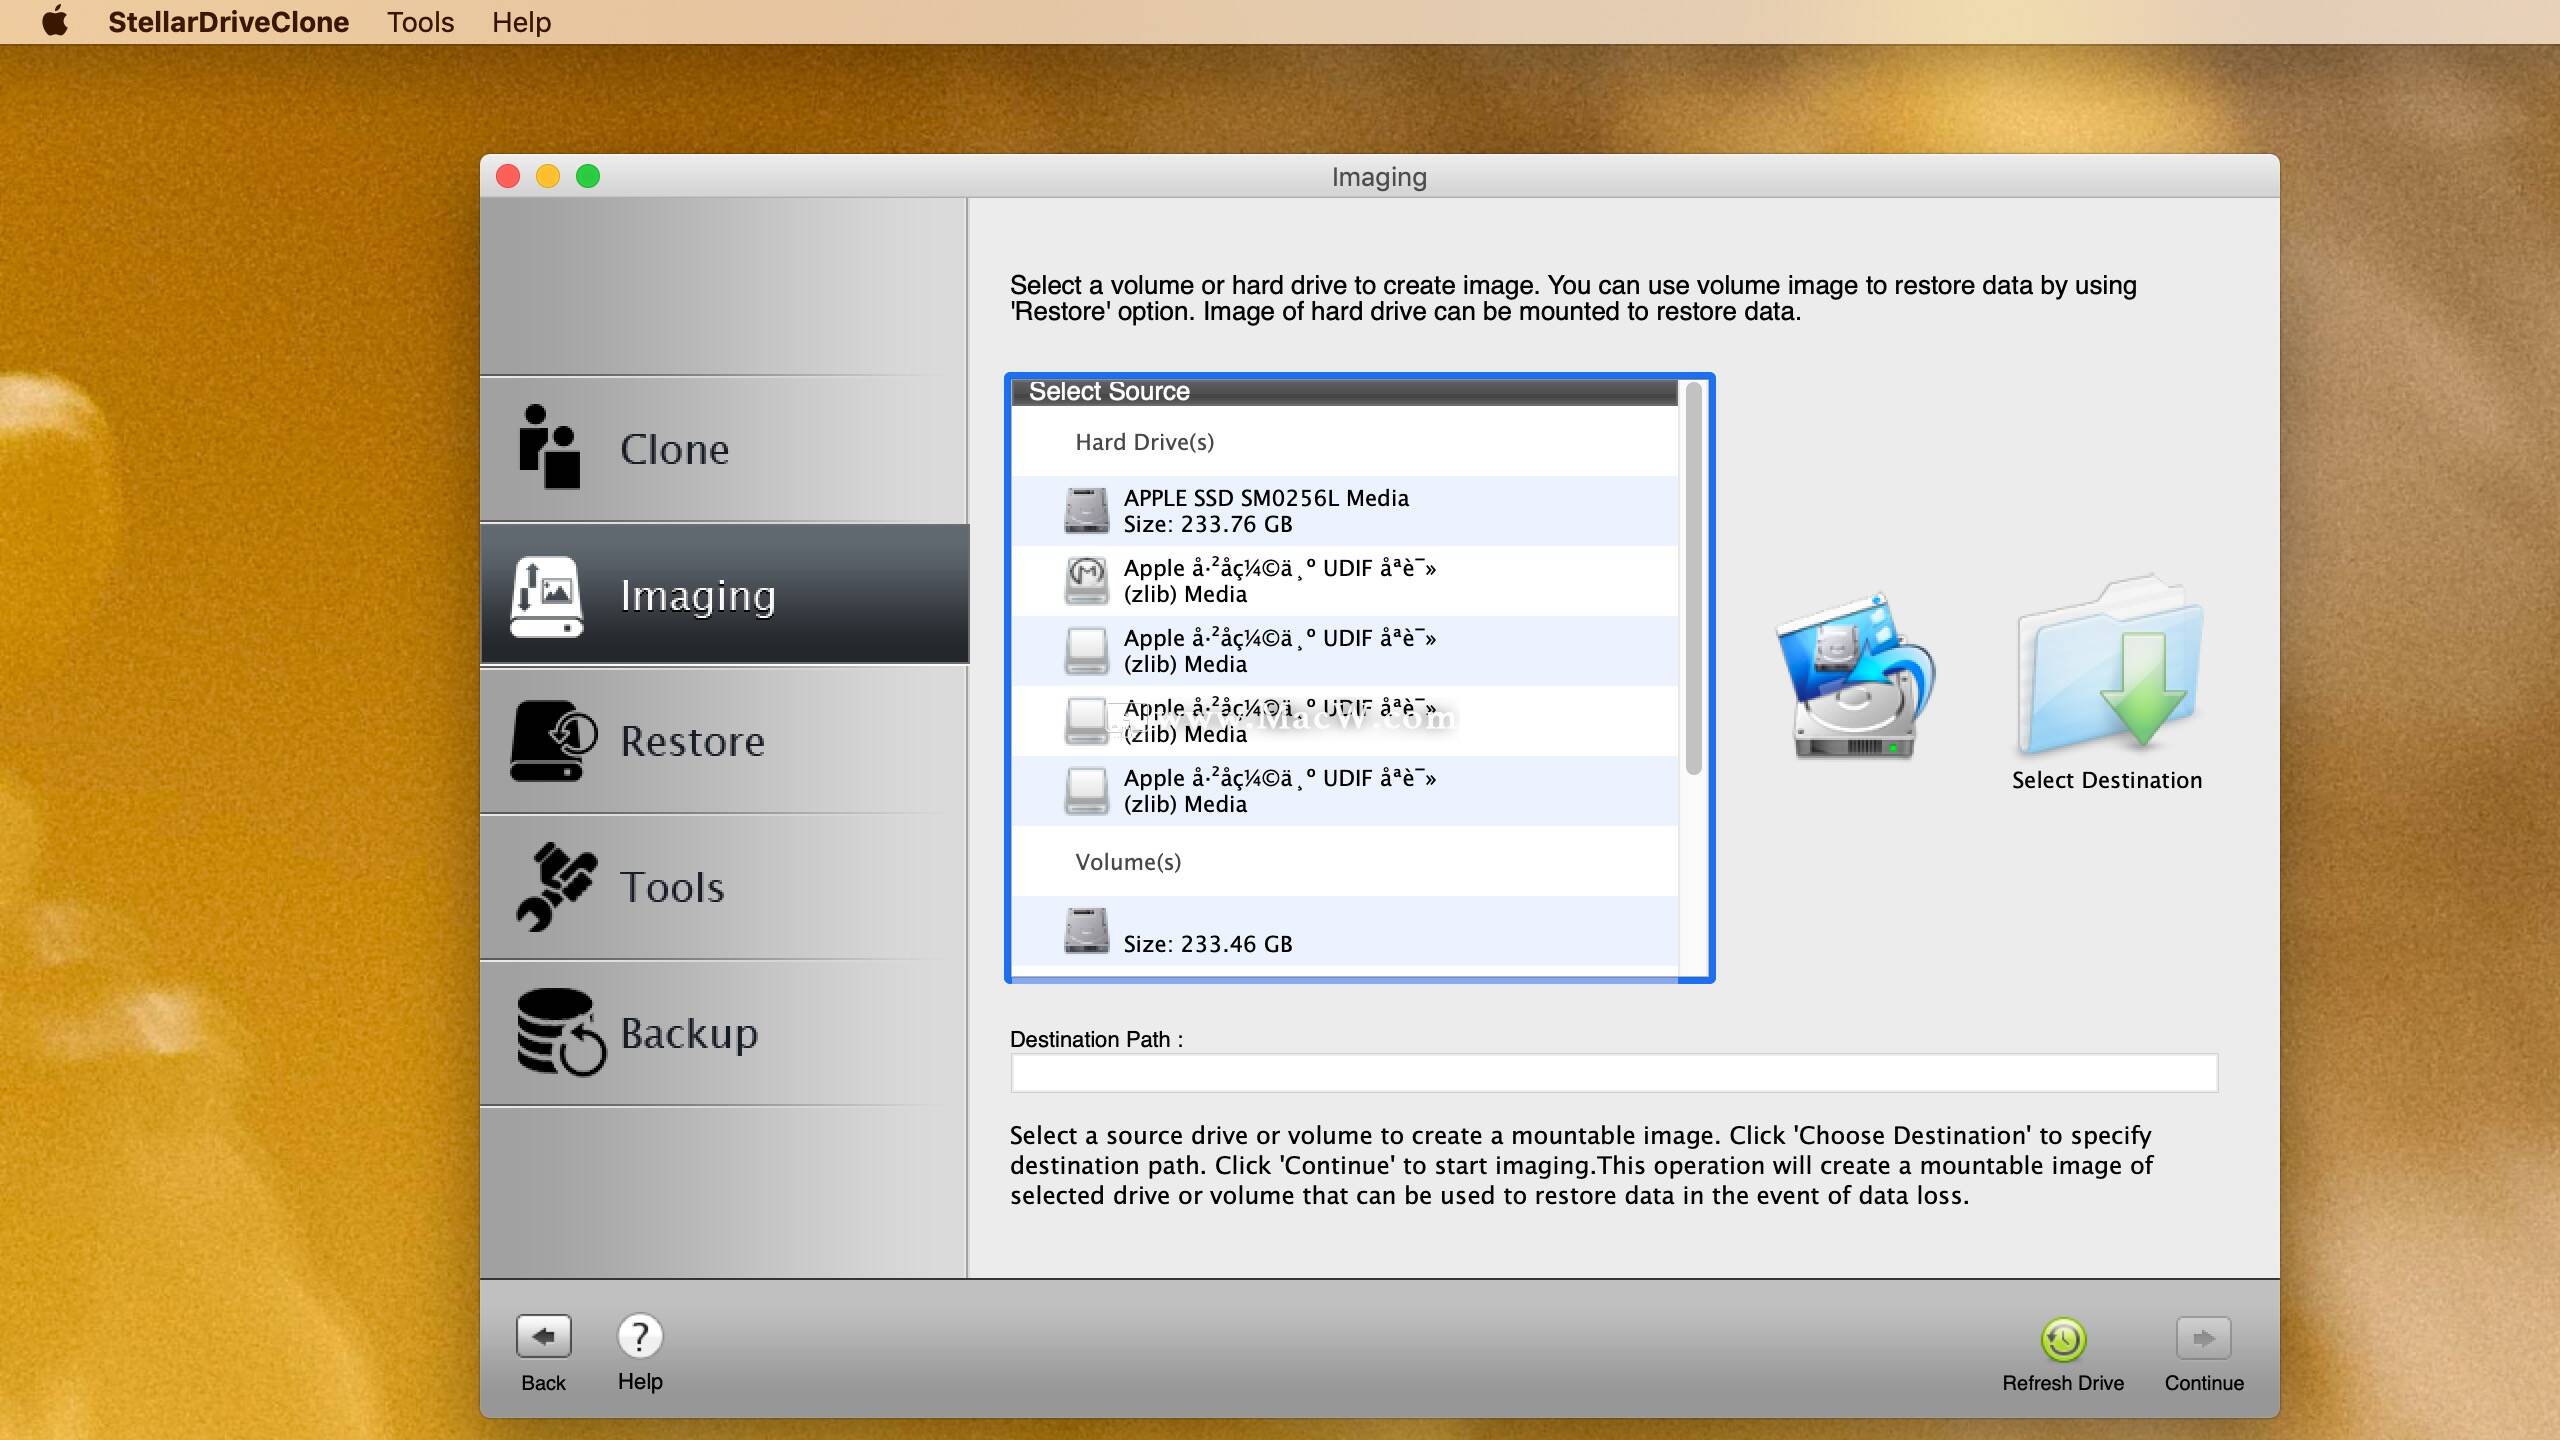Click the first UDIF media disk icon

1086,581
